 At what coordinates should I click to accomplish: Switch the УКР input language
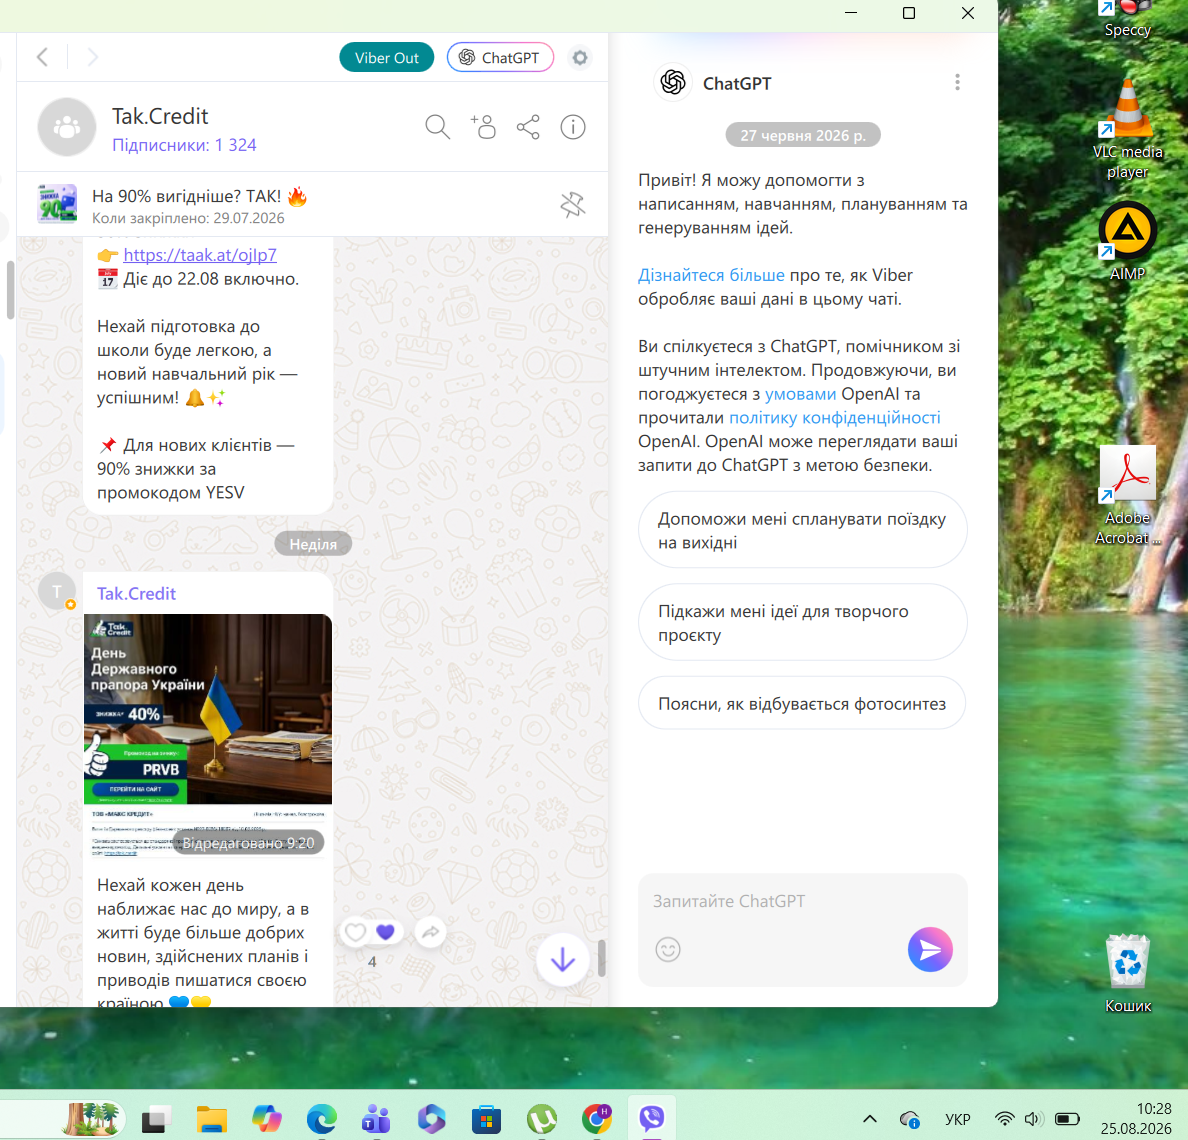[958, 1119]
